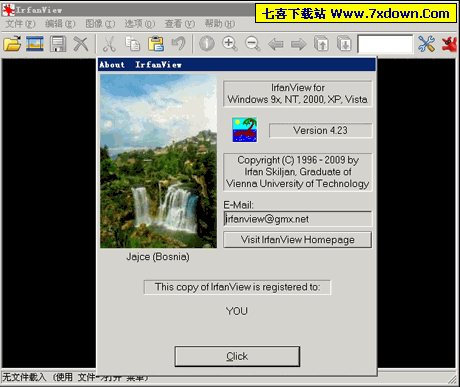This screenshot has width=460, height=387.
Task: Click the 'About IrfanView' dialog title bar
Action: pyautogui.click(x=237, y=64)
